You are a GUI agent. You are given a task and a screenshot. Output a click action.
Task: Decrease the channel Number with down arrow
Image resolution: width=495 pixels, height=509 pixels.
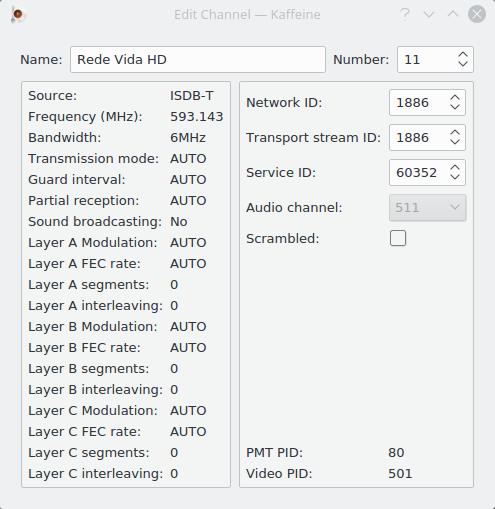pyautogui.click(x=463, y=64)
